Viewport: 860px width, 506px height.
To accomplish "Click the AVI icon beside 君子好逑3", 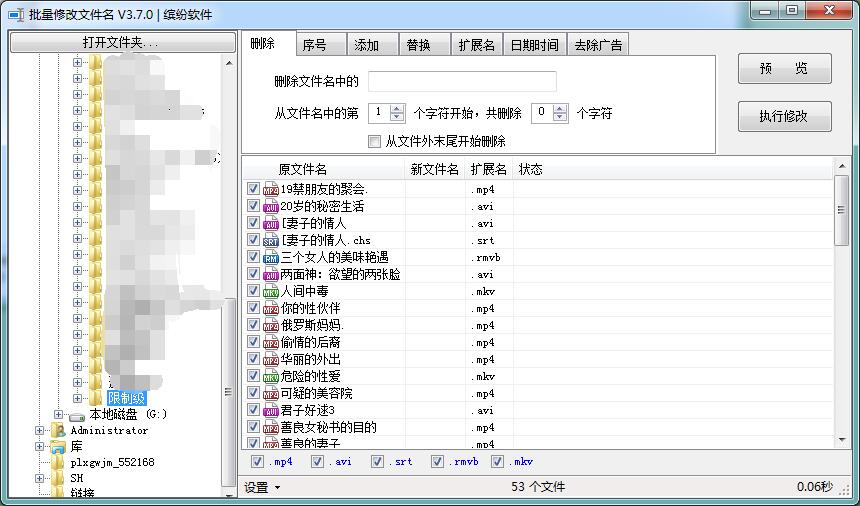I will click(271, 411).
